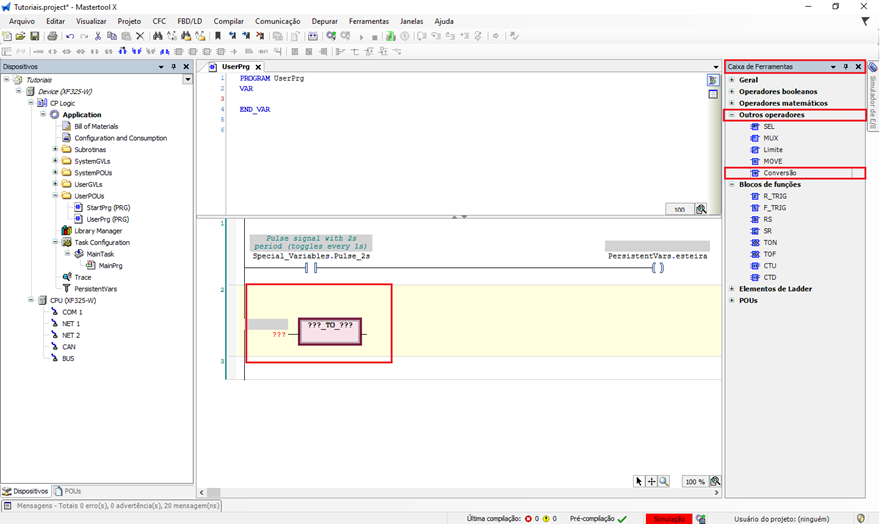
Task: Click the Save project icon
Action: tap(35, 36)
